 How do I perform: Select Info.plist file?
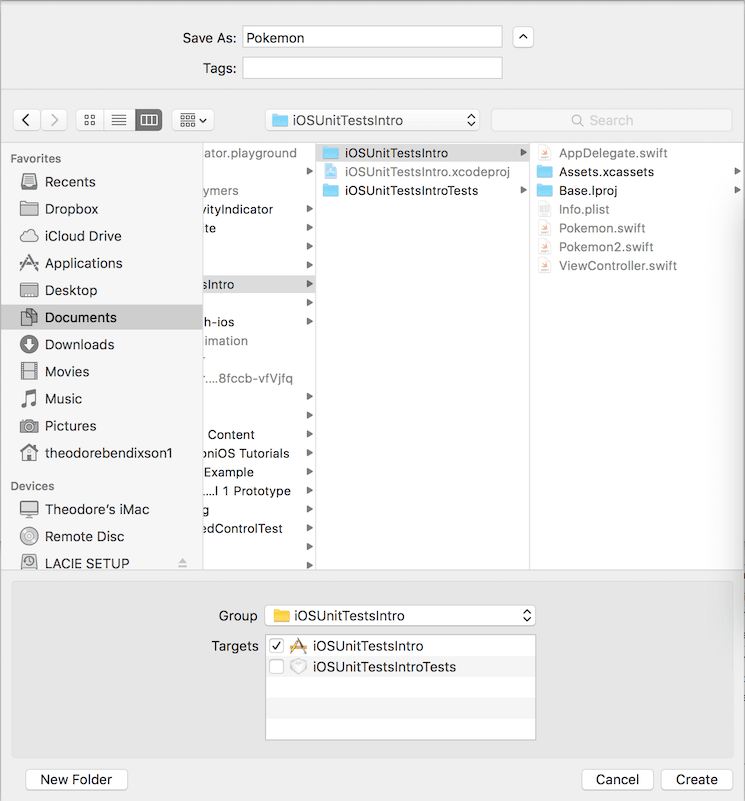click(637, 209)
